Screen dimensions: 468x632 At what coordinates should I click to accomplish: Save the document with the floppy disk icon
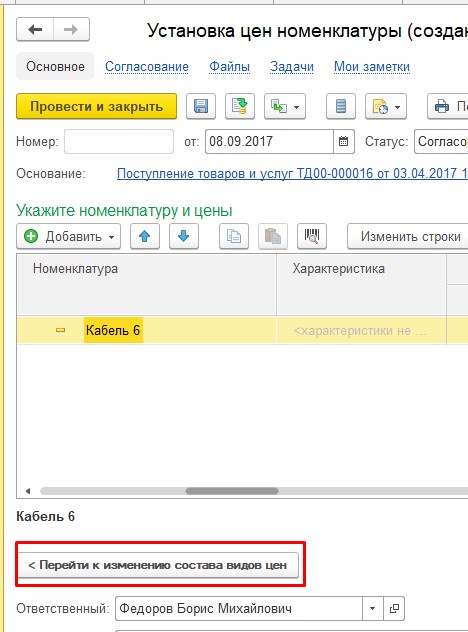(201, 106)
